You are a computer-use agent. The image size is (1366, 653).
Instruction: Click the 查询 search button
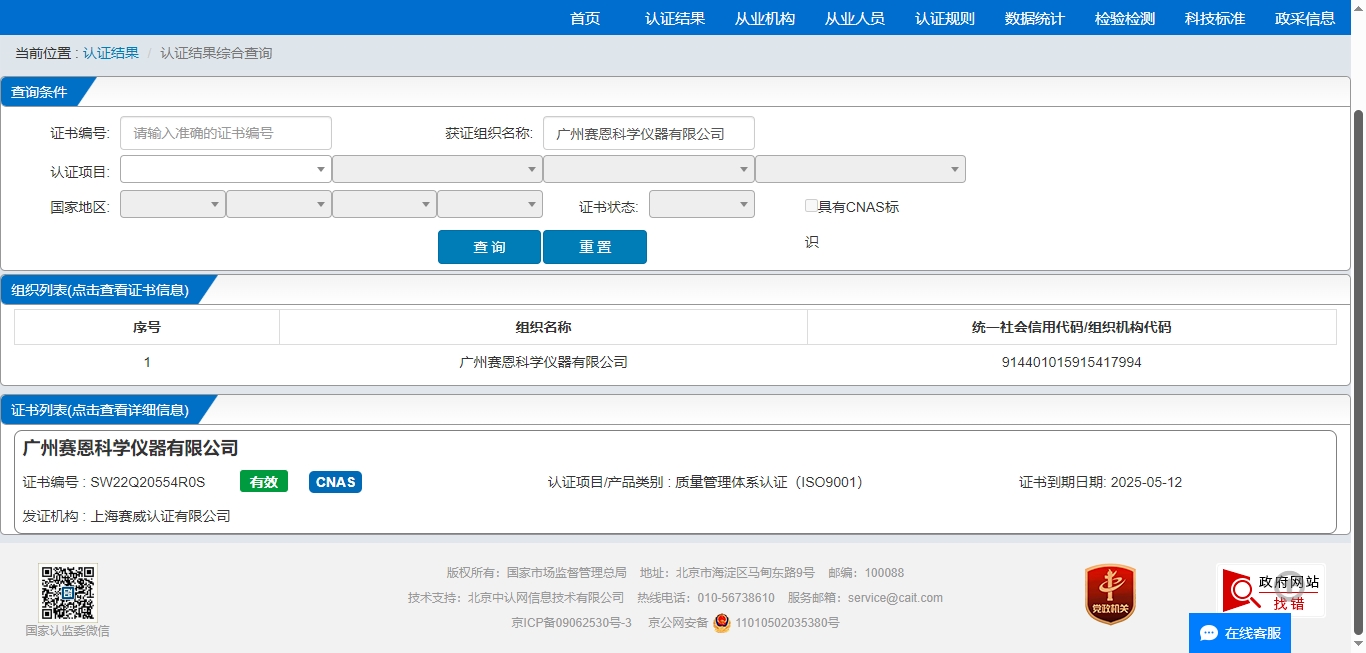coord(489,247)
